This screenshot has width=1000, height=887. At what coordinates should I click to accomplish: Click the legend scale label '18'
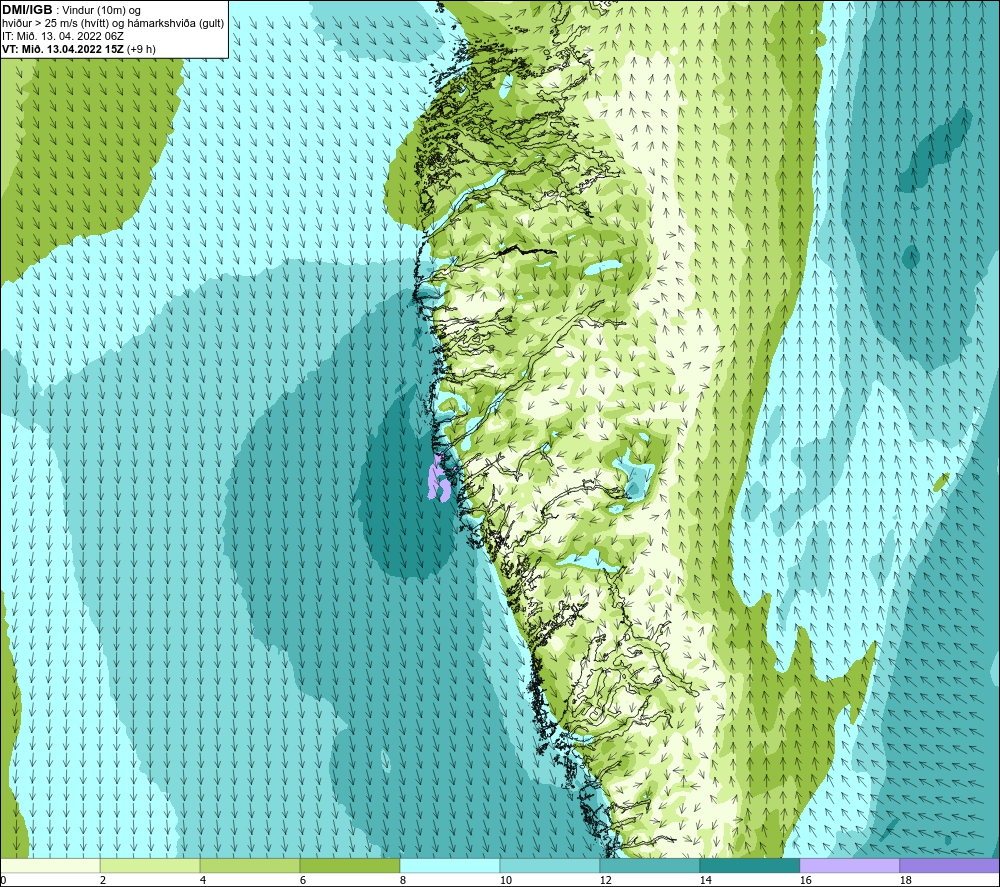905,880
